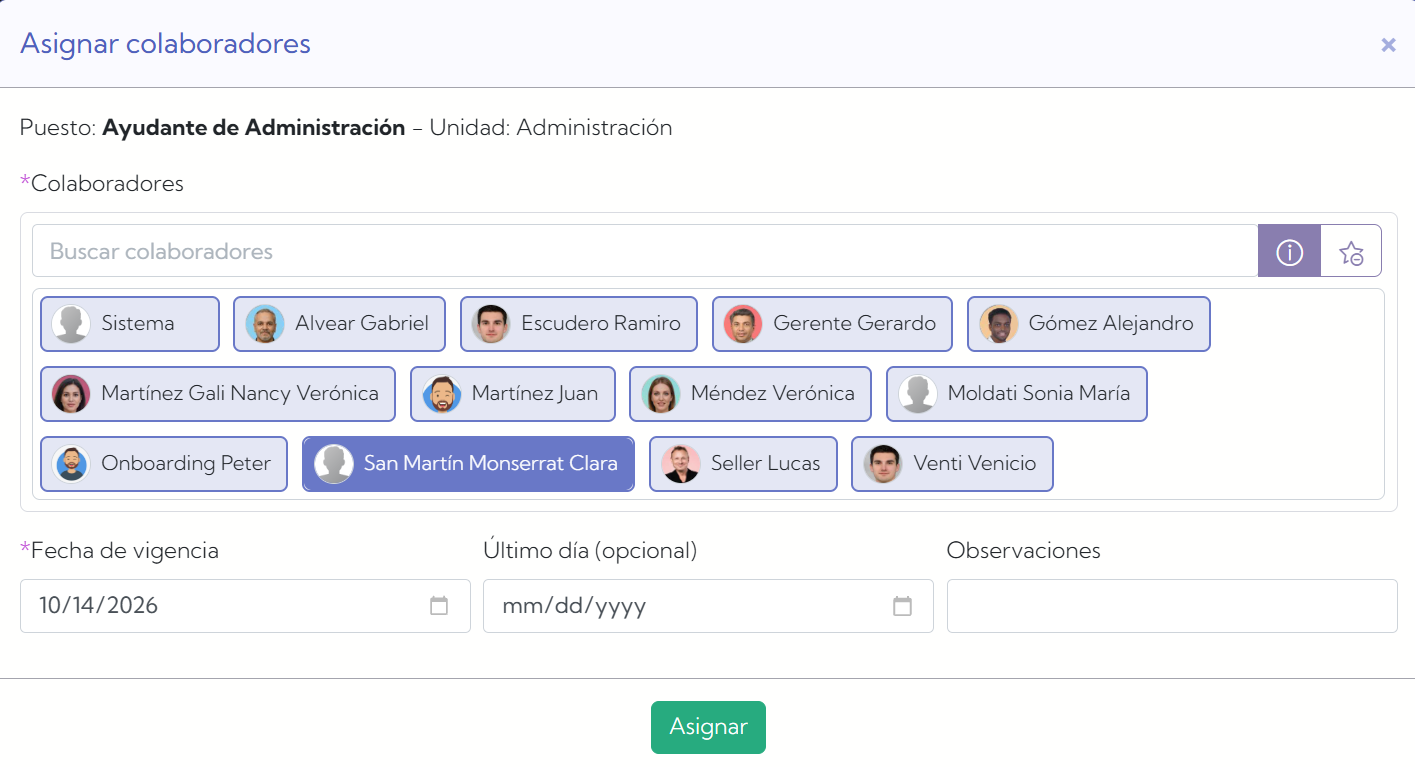The height and width of the screenshot is (767, 1415).
Task: Select collaborator Gerente Gerardo
Action: (x=832, y=324)
